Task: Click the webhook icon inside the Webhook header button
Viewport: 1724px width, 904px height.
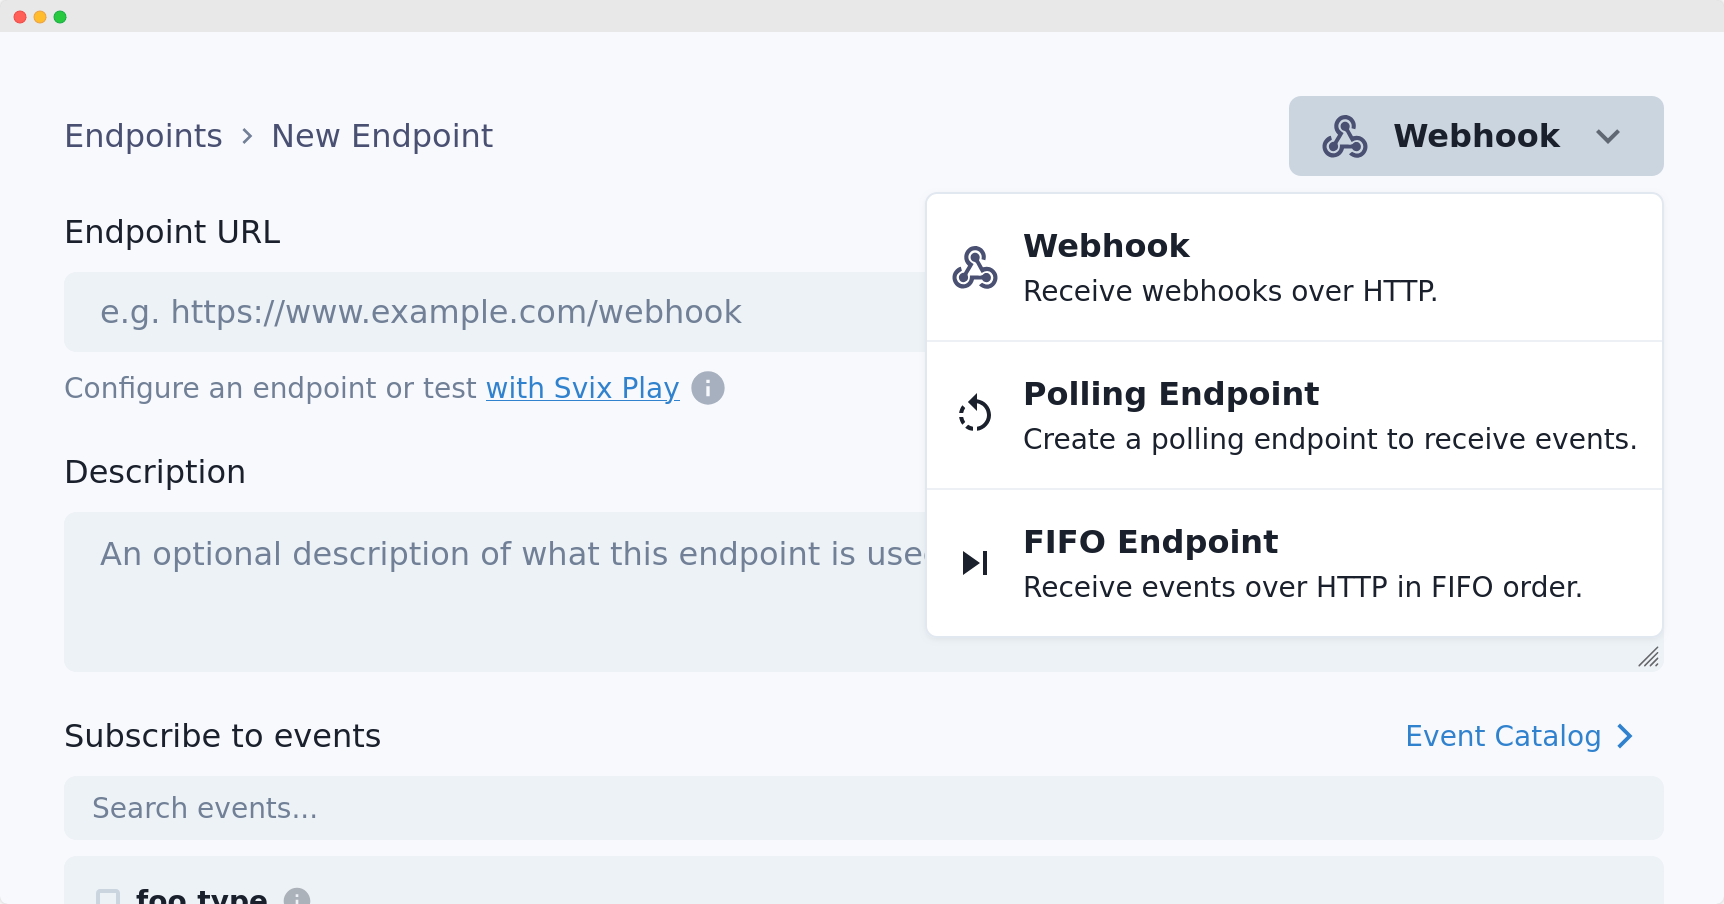Action: pyautogui.click(x=1347, y=136)
